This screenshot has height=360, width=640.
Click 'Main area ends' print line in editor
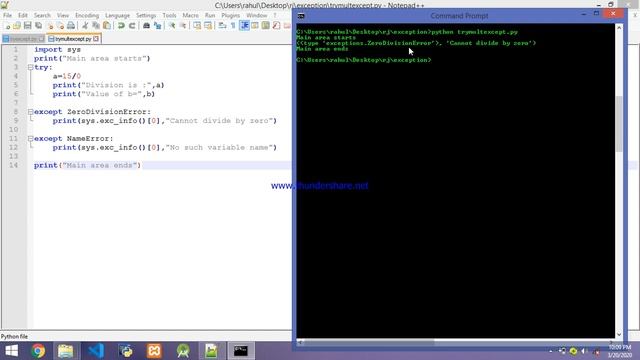pos(87,165)
